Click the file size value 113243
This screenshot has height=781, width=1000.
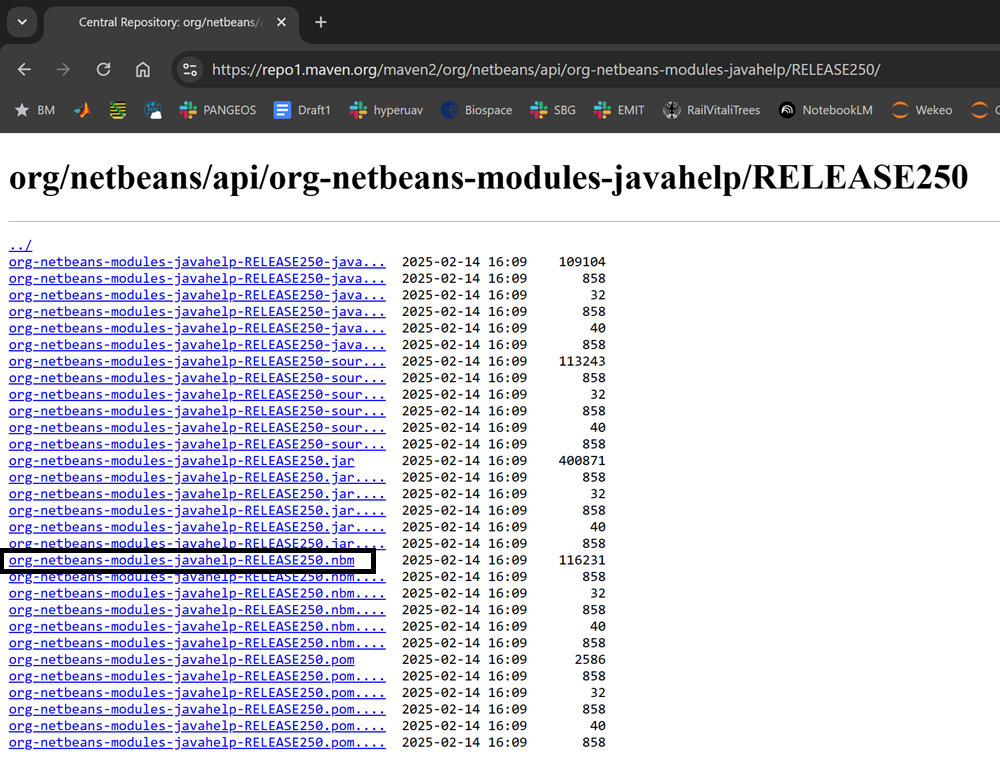pyautogui.click(x=582, y=361)
